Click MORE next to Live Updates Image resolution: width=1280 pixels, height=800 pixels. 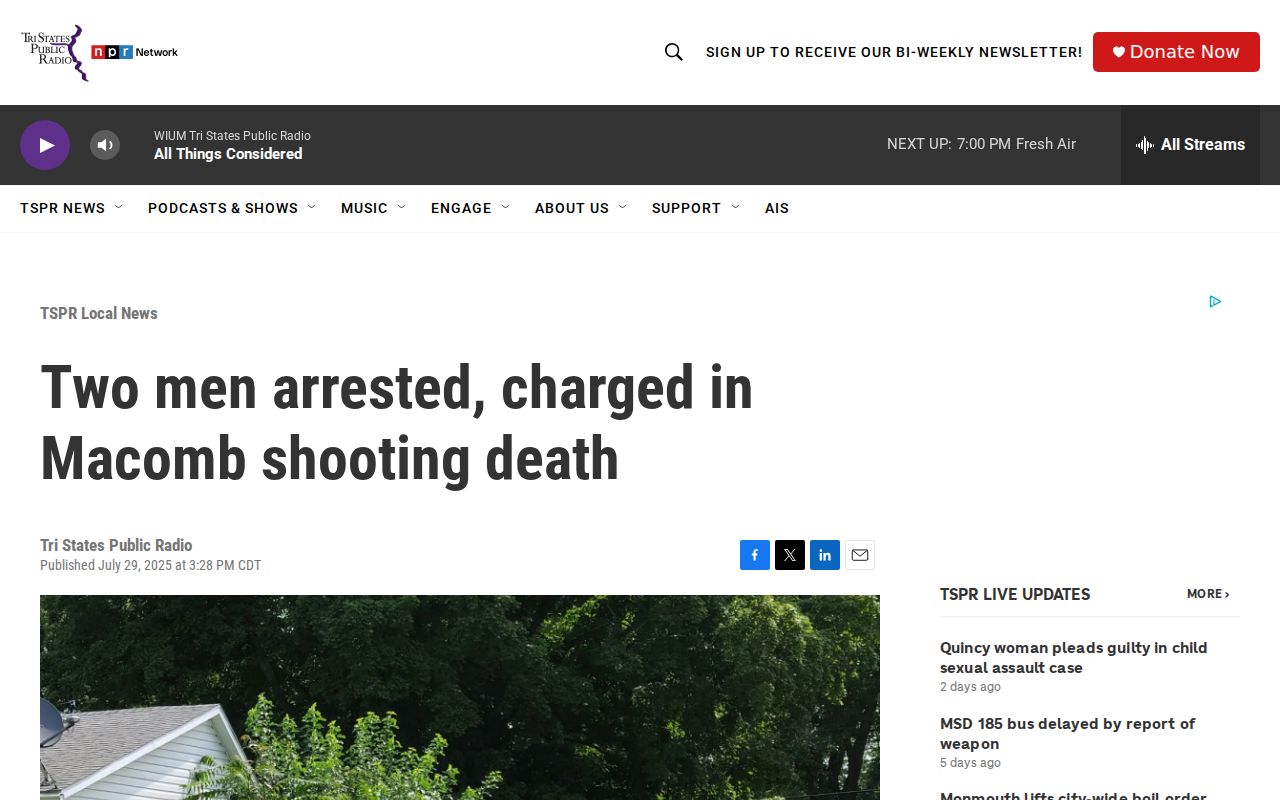coord(1208,594)
